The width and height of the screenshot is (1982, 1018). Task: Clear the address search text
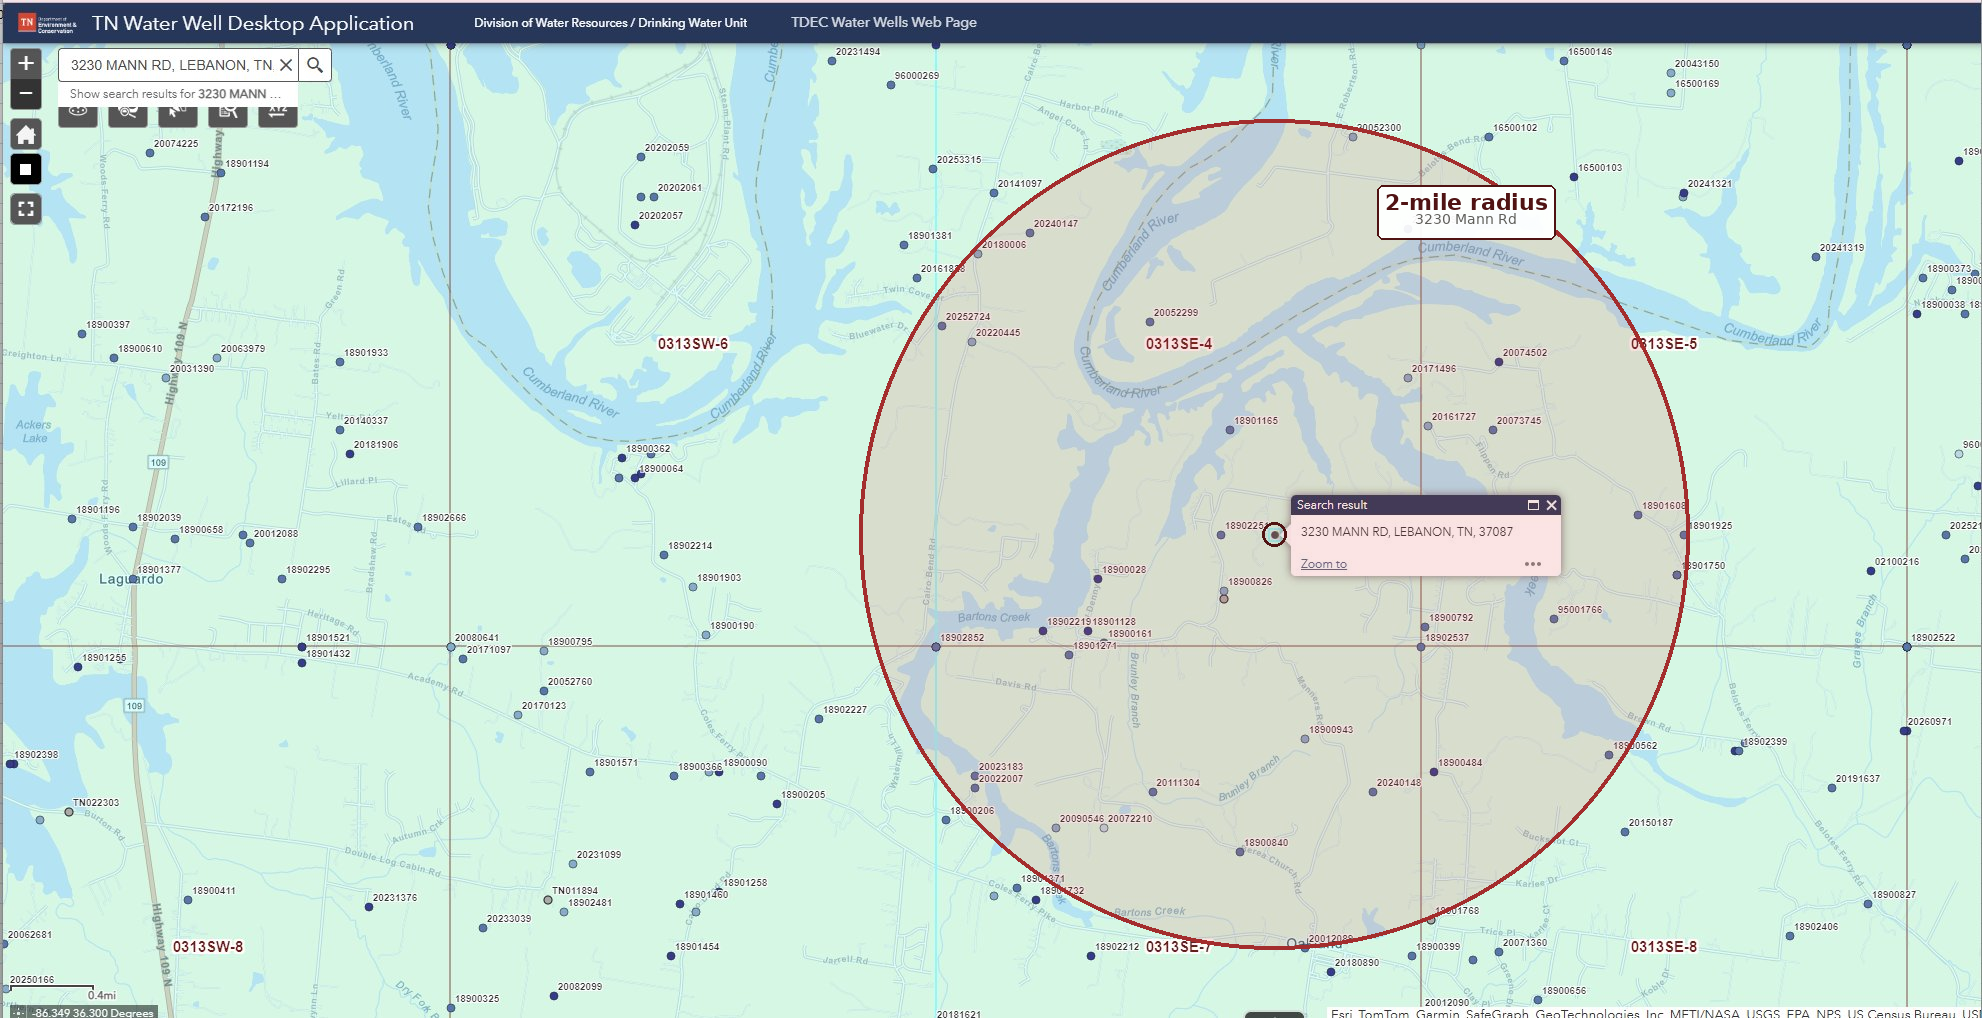tap(286, 65)
